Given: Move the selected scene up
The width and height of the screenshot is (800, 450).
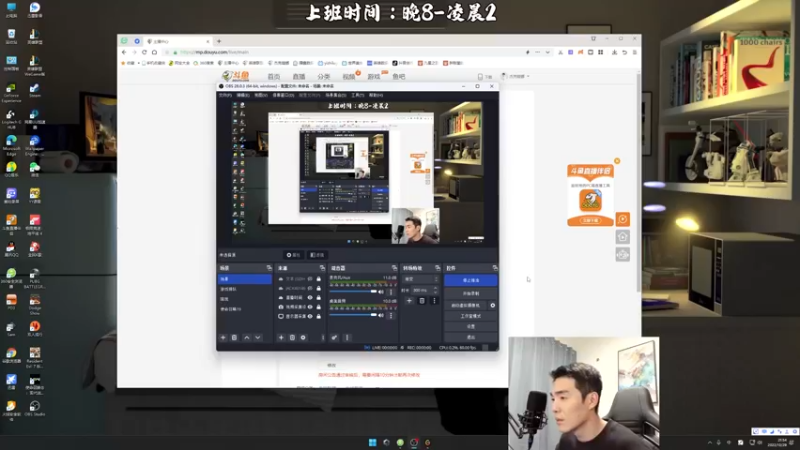Looking at the screenshot, I should (246, 338).
